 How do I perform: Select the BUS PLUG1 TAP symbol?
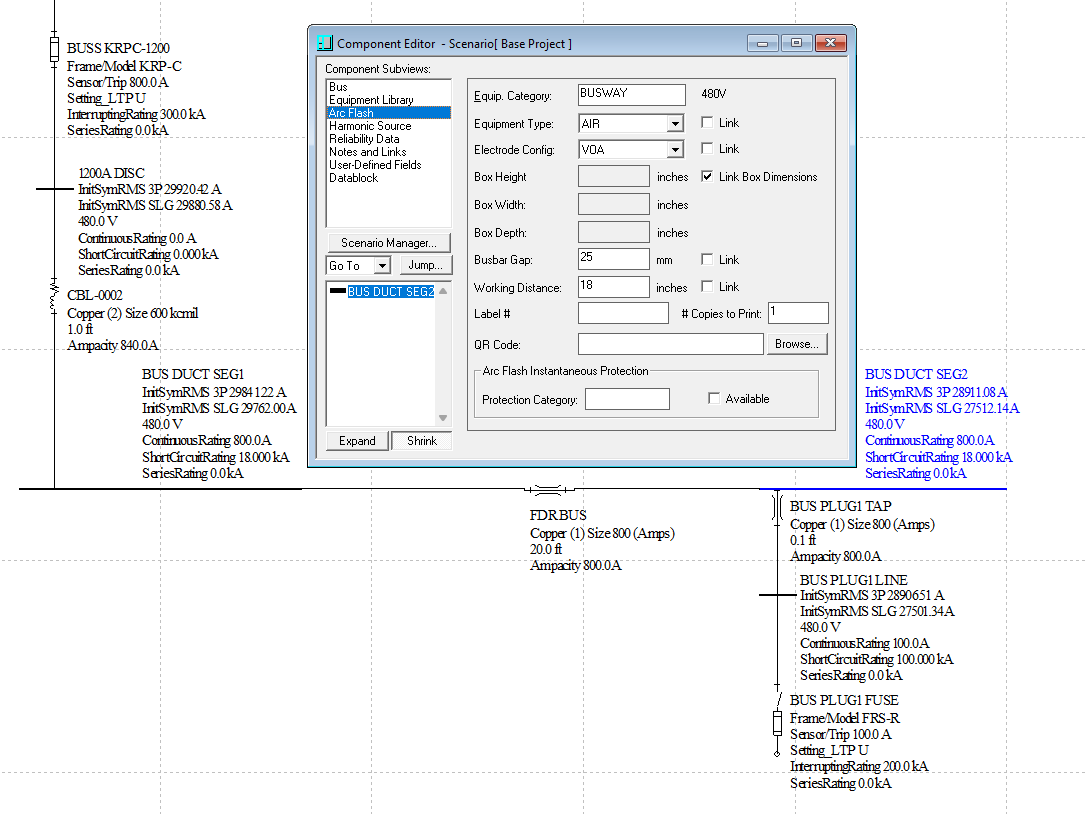click(777, 509)
